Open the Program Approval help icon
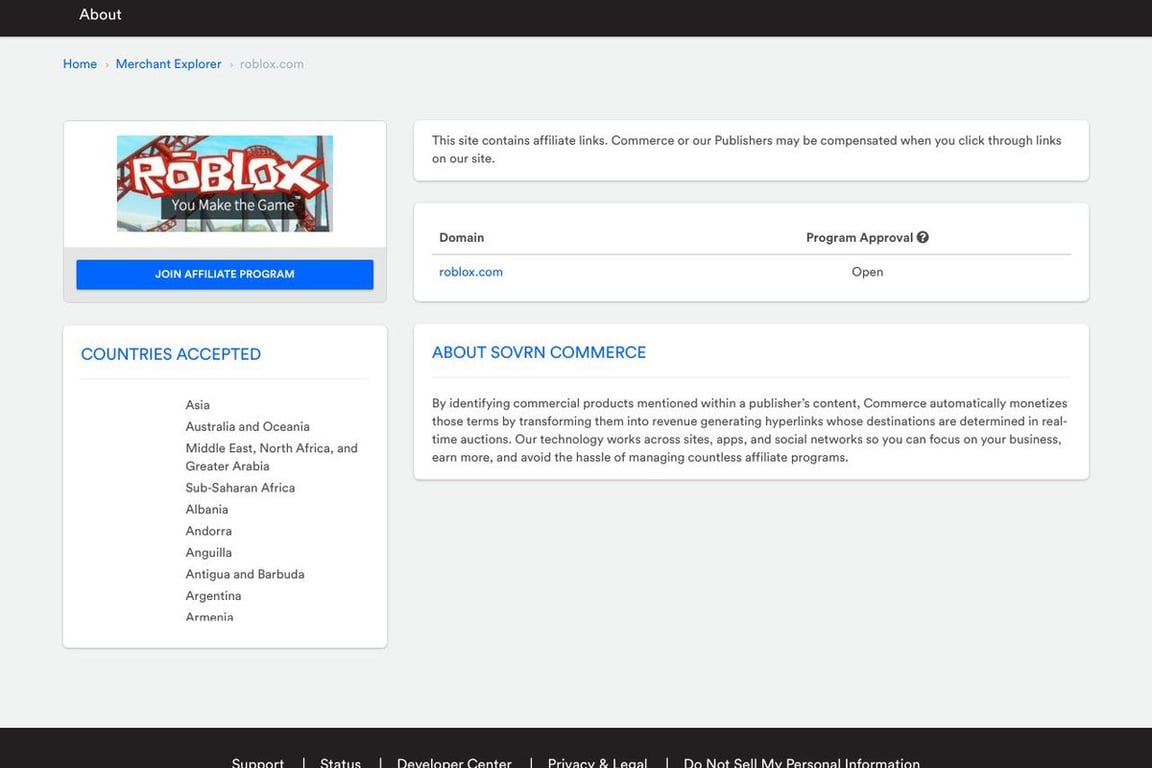 click(921, 237)
